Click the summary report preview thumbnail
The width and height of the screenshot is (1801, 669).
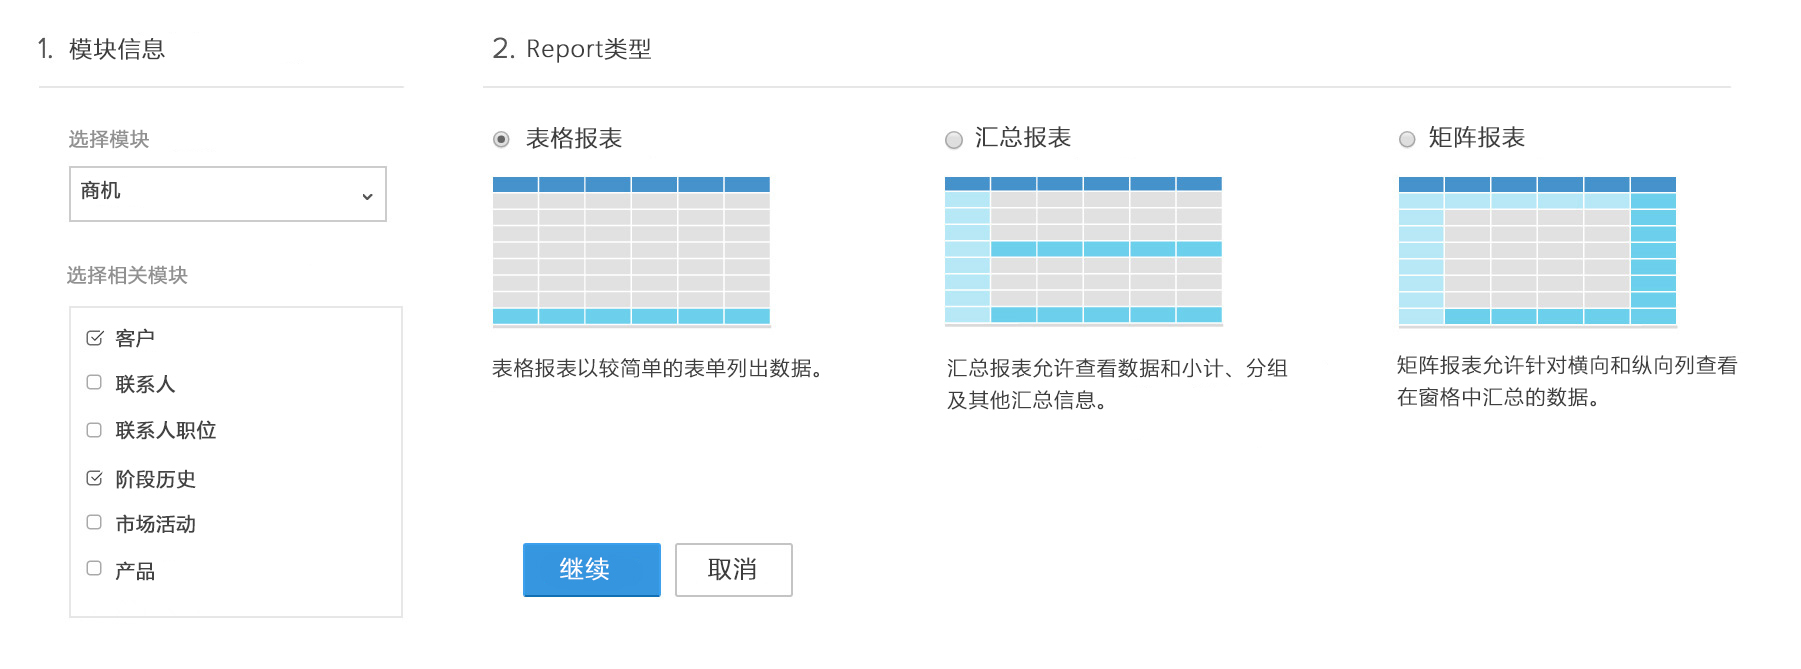pyautogui.click(x=1083, y=251)
